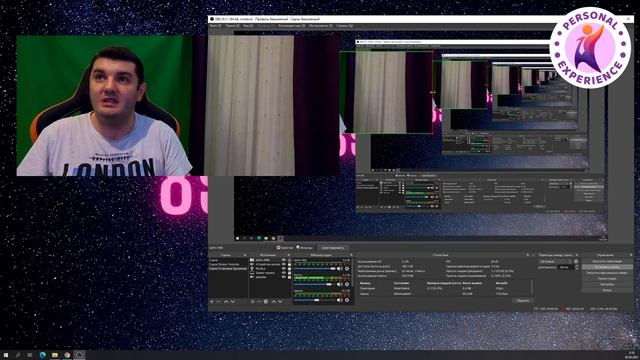This screenshot has width=640, height=360.
Task: Open the Инструменты menu
Action: [320, 26]
